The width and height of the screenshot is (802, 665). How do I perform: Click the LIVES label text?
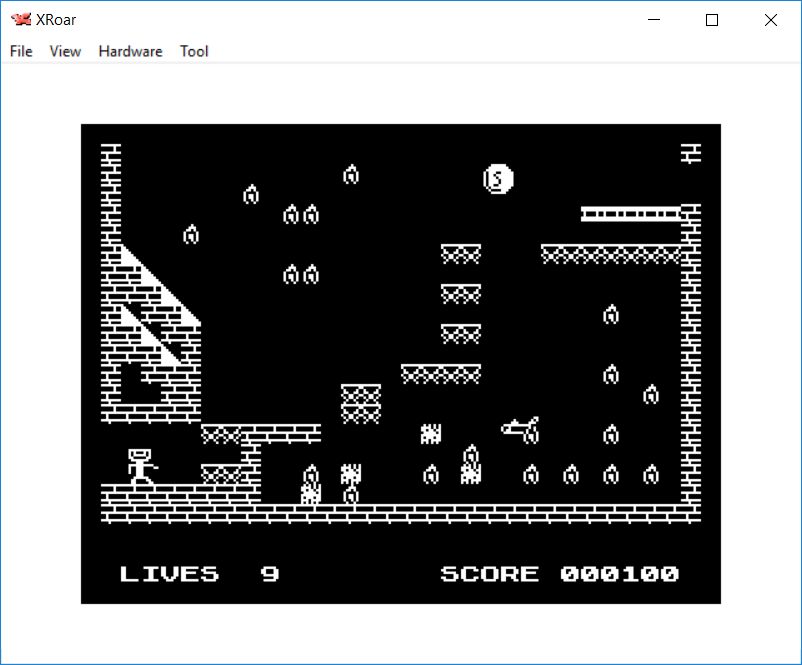[x=169, y=574]
